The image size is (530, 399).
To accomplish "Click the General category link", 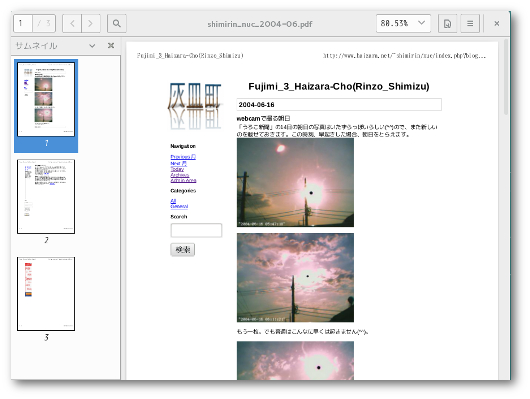I will 179,206.
